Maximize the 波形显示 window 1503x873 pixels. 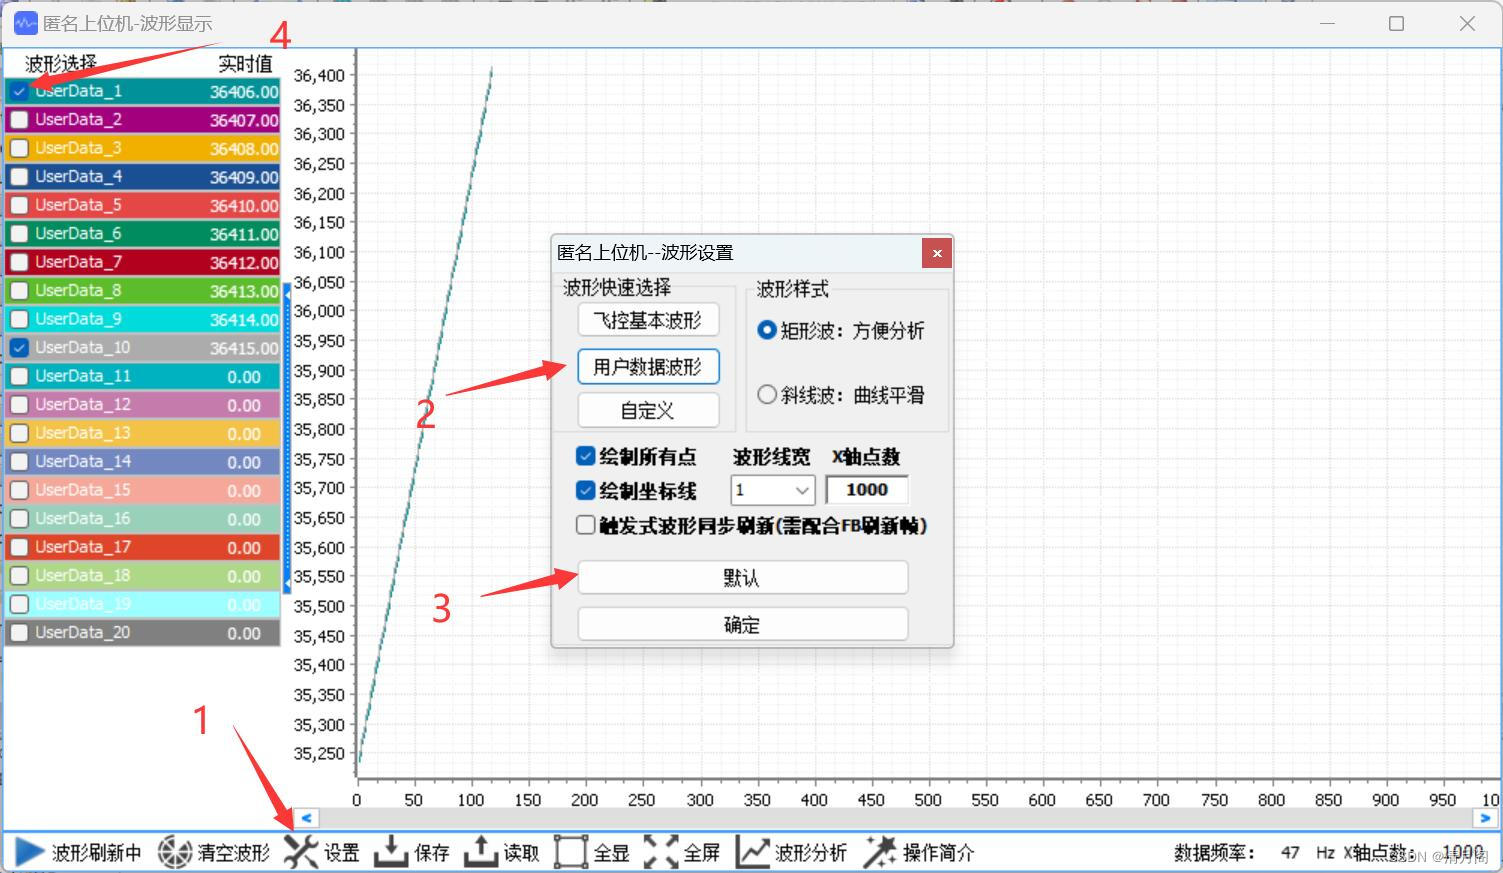point(1396,23)
